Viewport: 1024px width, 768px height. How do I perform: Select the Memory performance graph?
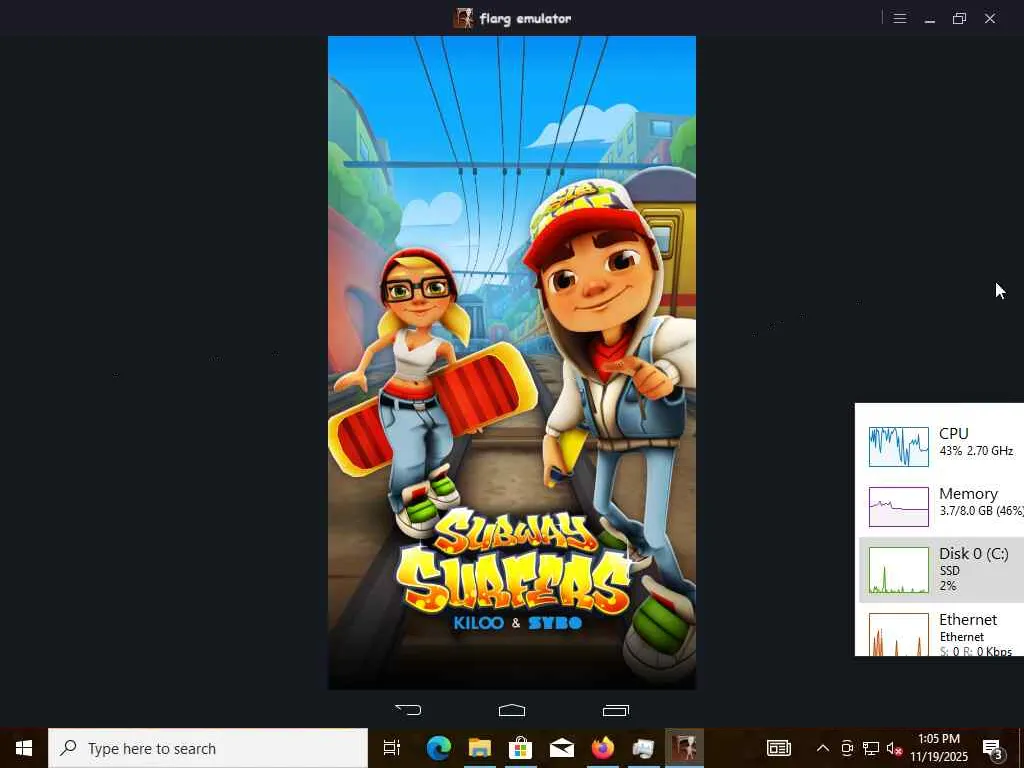click(x=899, y=507)
